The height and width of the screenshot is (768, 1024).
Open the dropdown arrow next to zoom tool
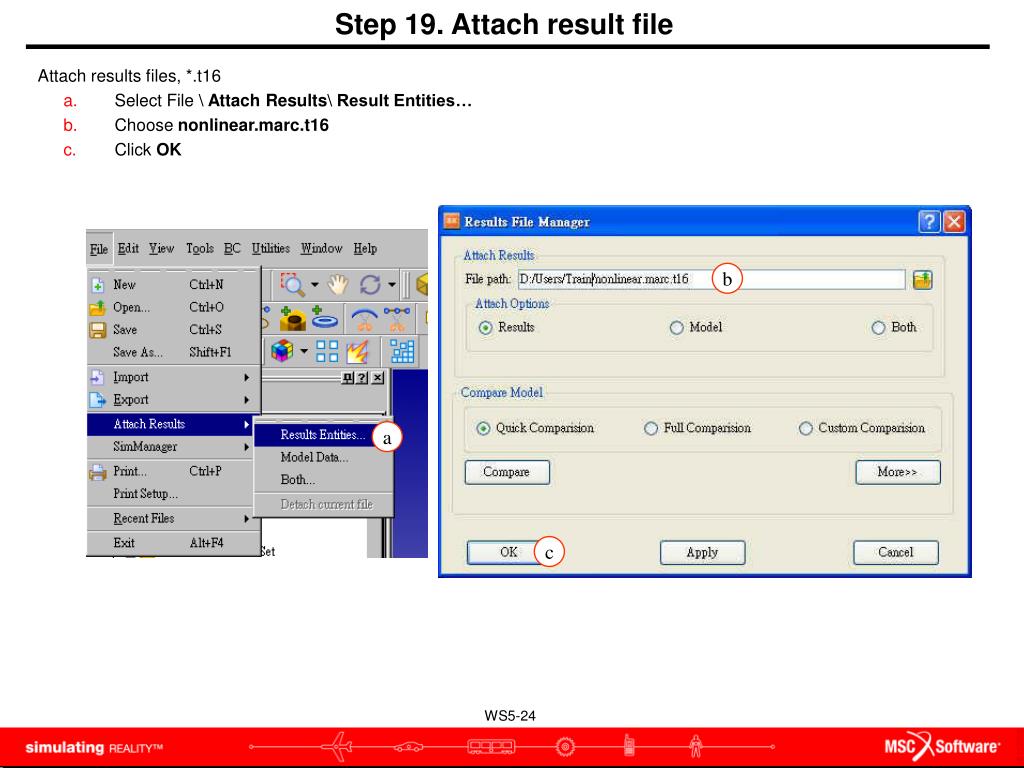pos(314,285)
